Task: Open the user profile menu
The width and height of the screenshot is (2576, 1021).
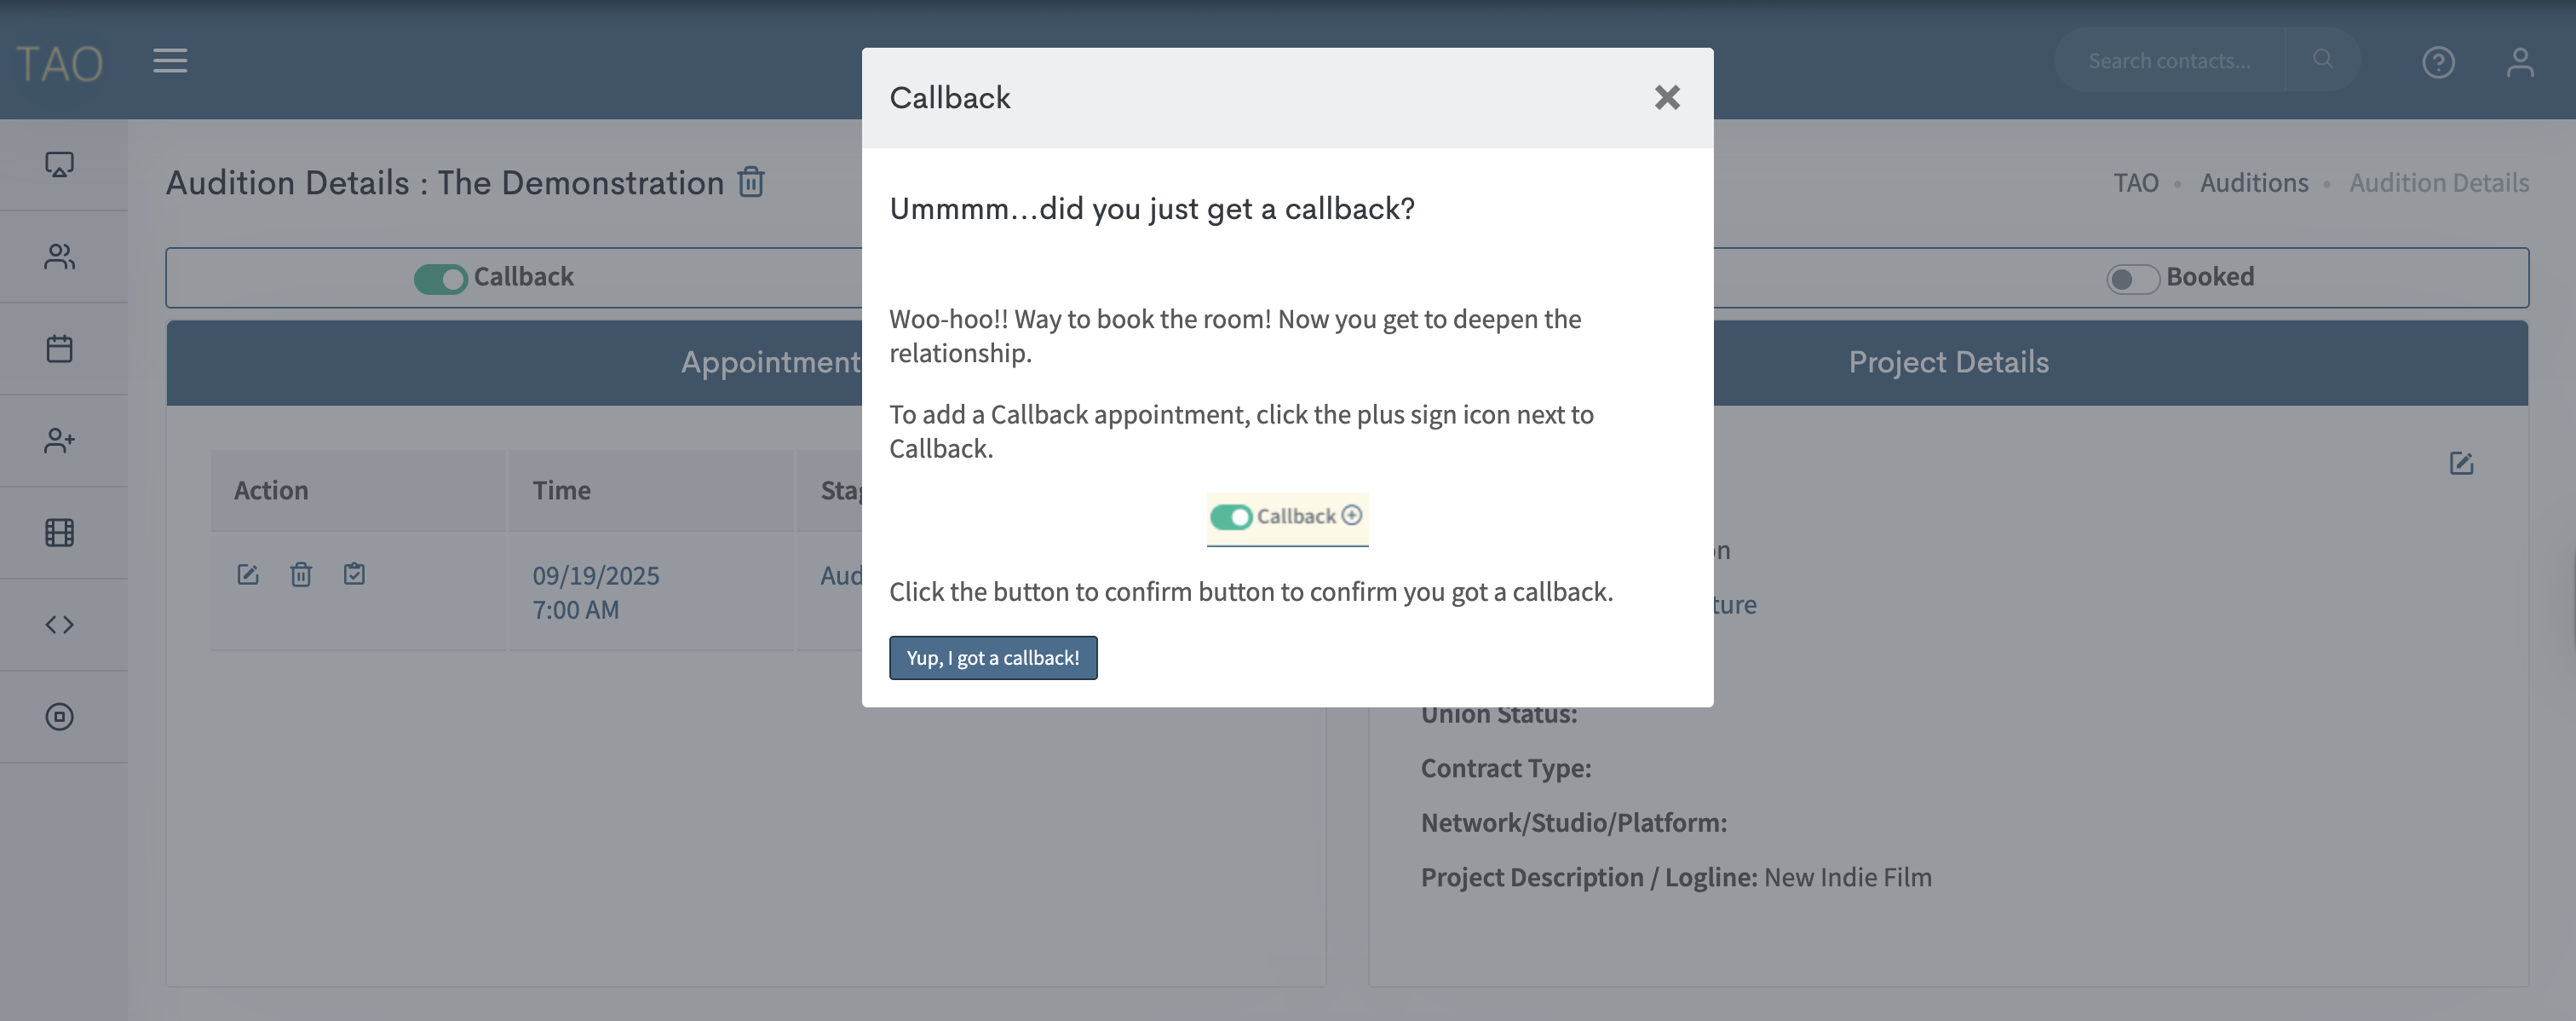Action: point(2519,62)
